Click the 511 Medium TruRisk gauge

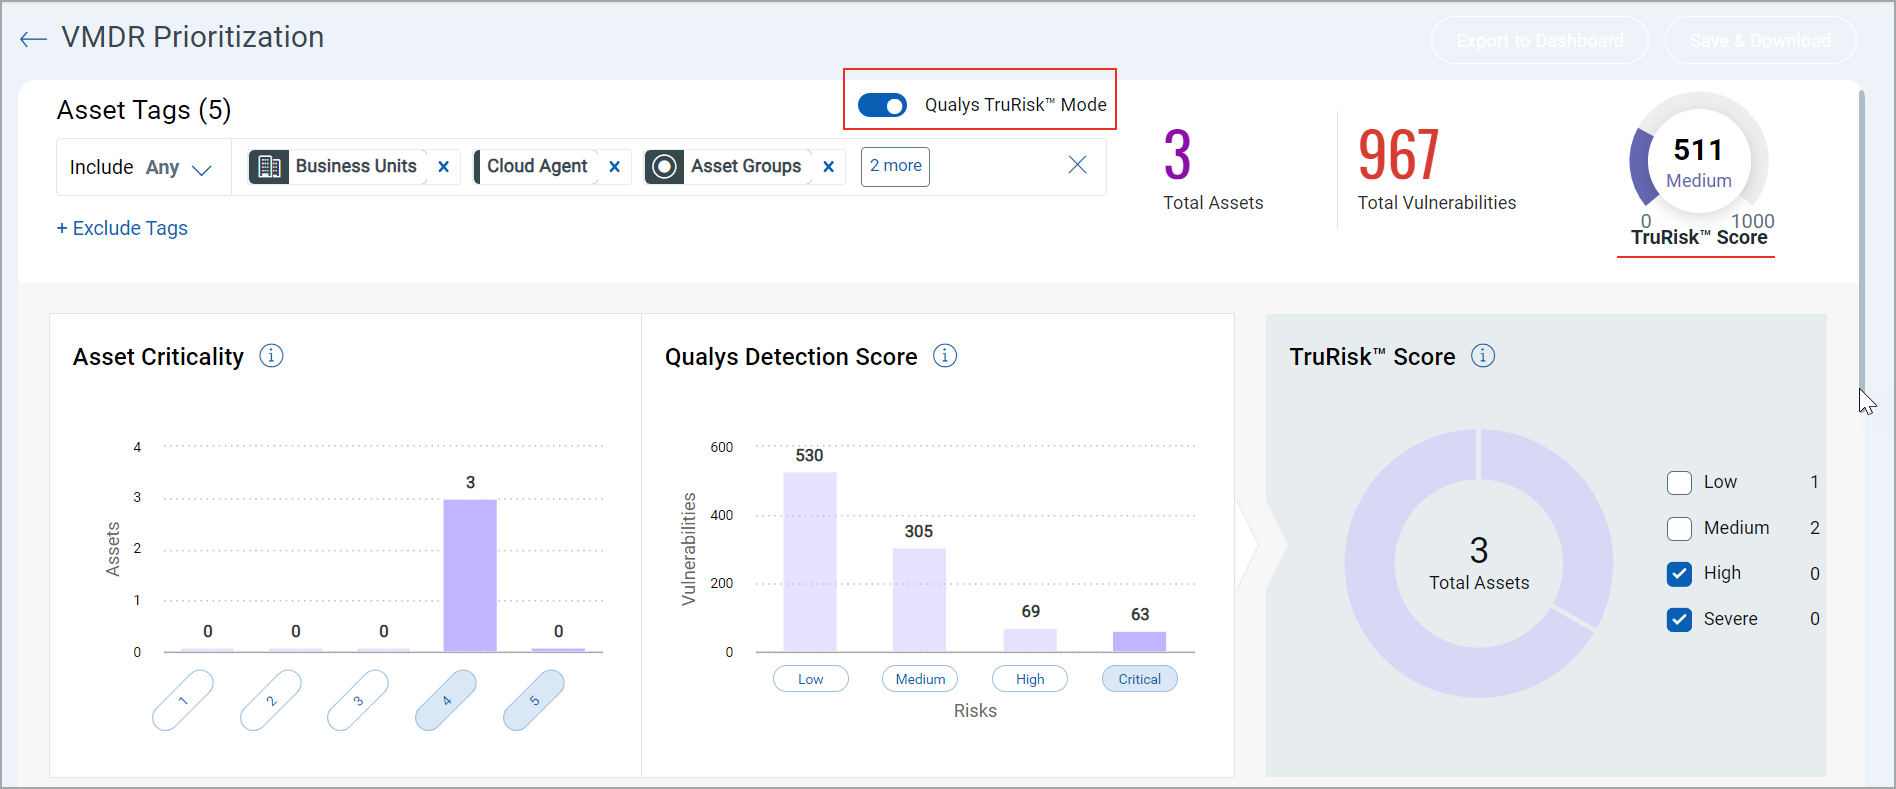[x=1698, y=162]
